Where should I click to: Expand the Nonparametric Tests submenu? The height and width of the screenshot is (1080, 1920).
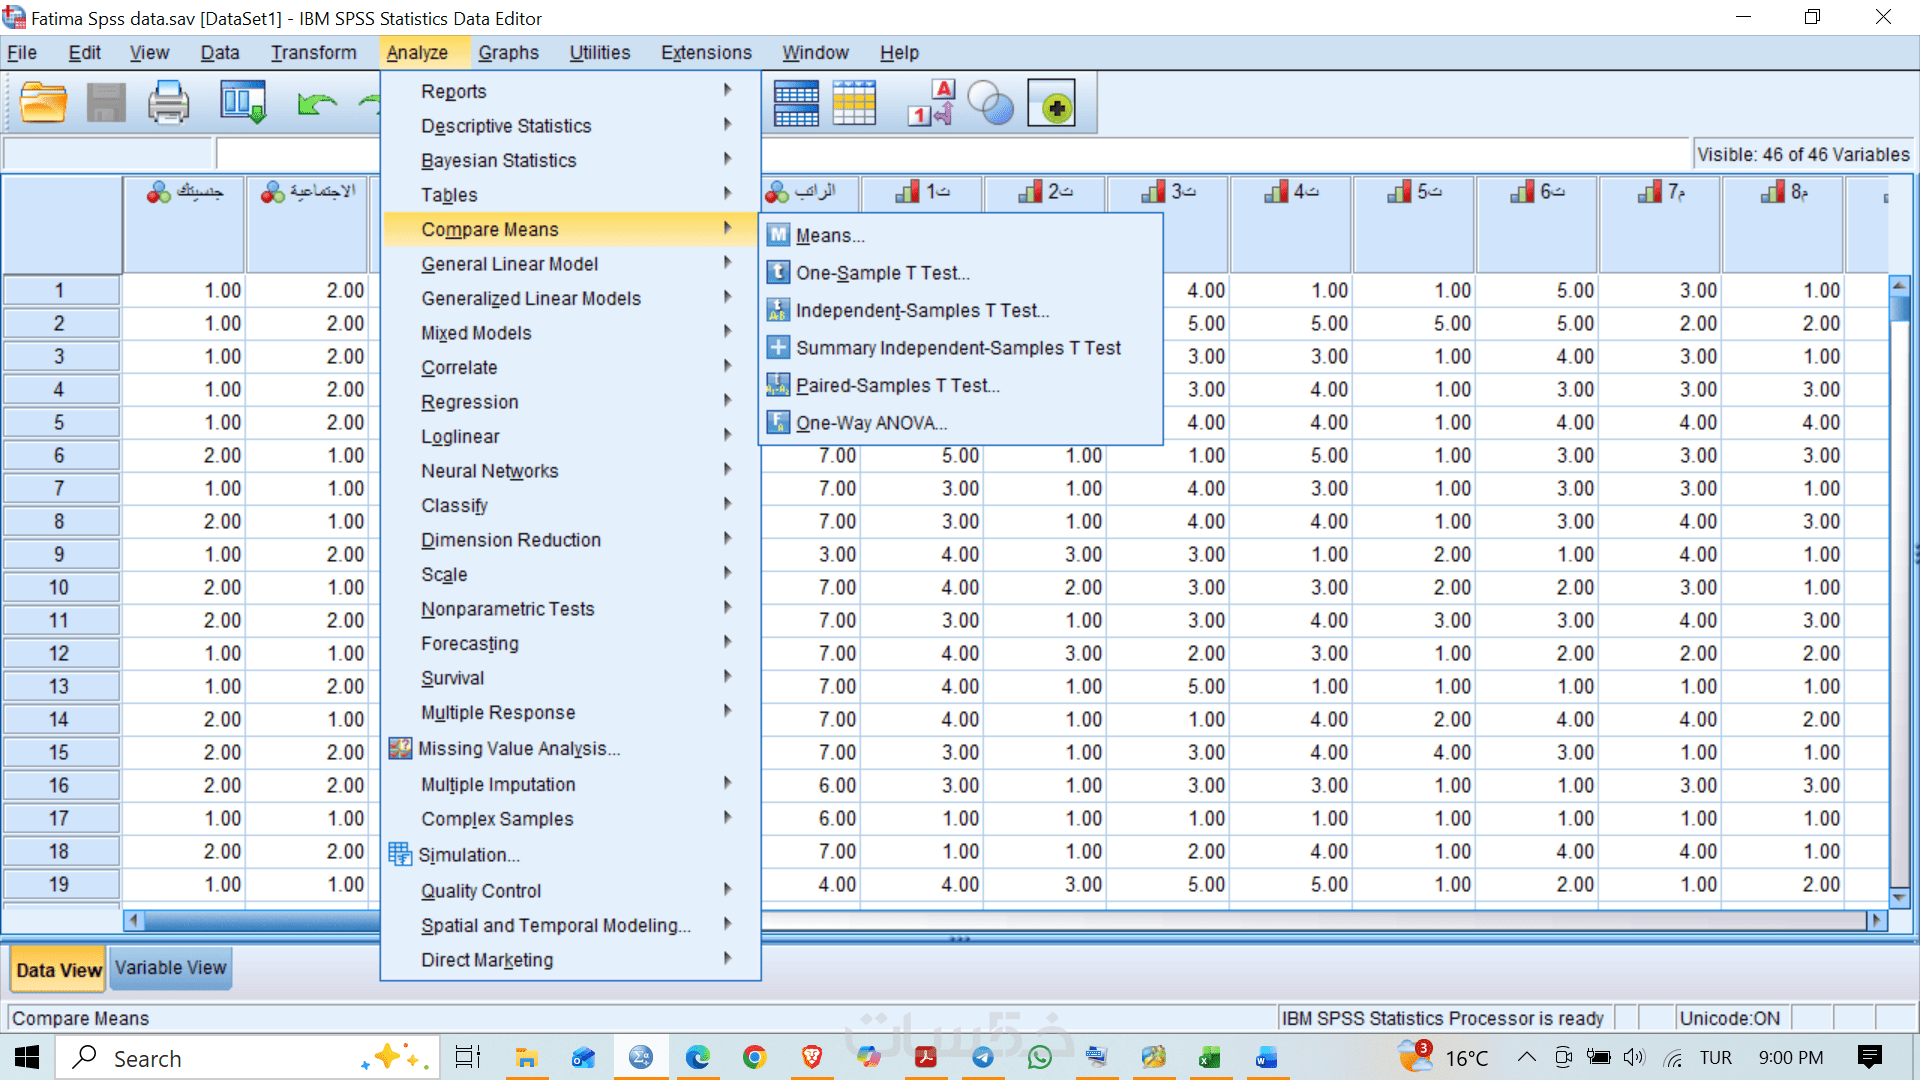(x=507, y=609)
